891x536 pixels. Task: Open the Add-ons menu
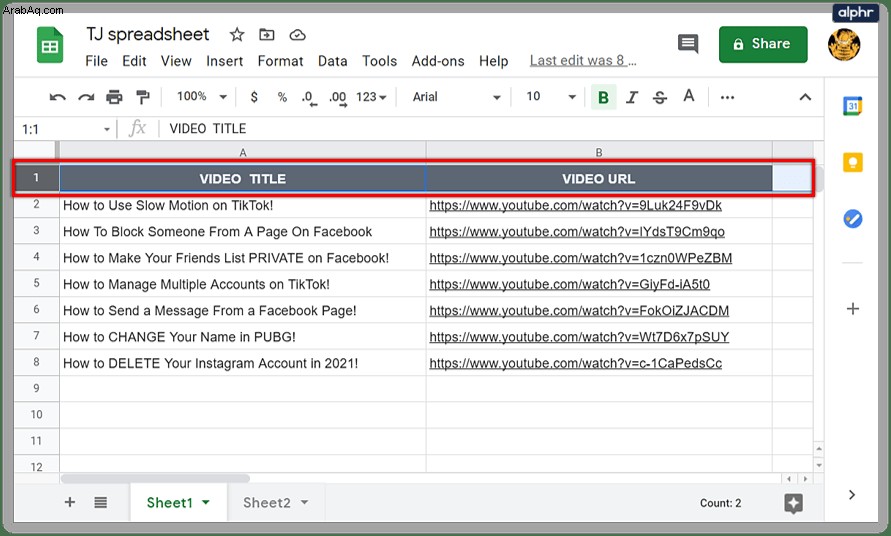point(438,61)
